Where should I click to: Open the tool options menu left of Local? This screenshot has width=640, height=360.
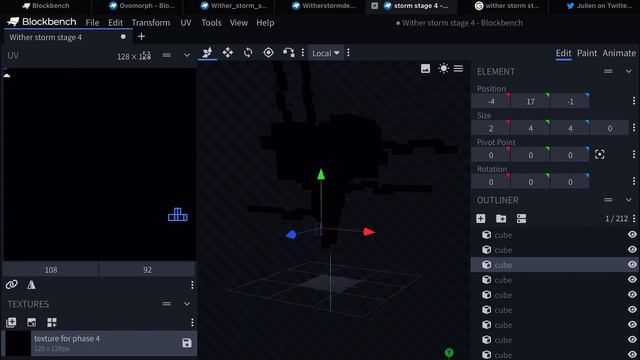point(302,53)
